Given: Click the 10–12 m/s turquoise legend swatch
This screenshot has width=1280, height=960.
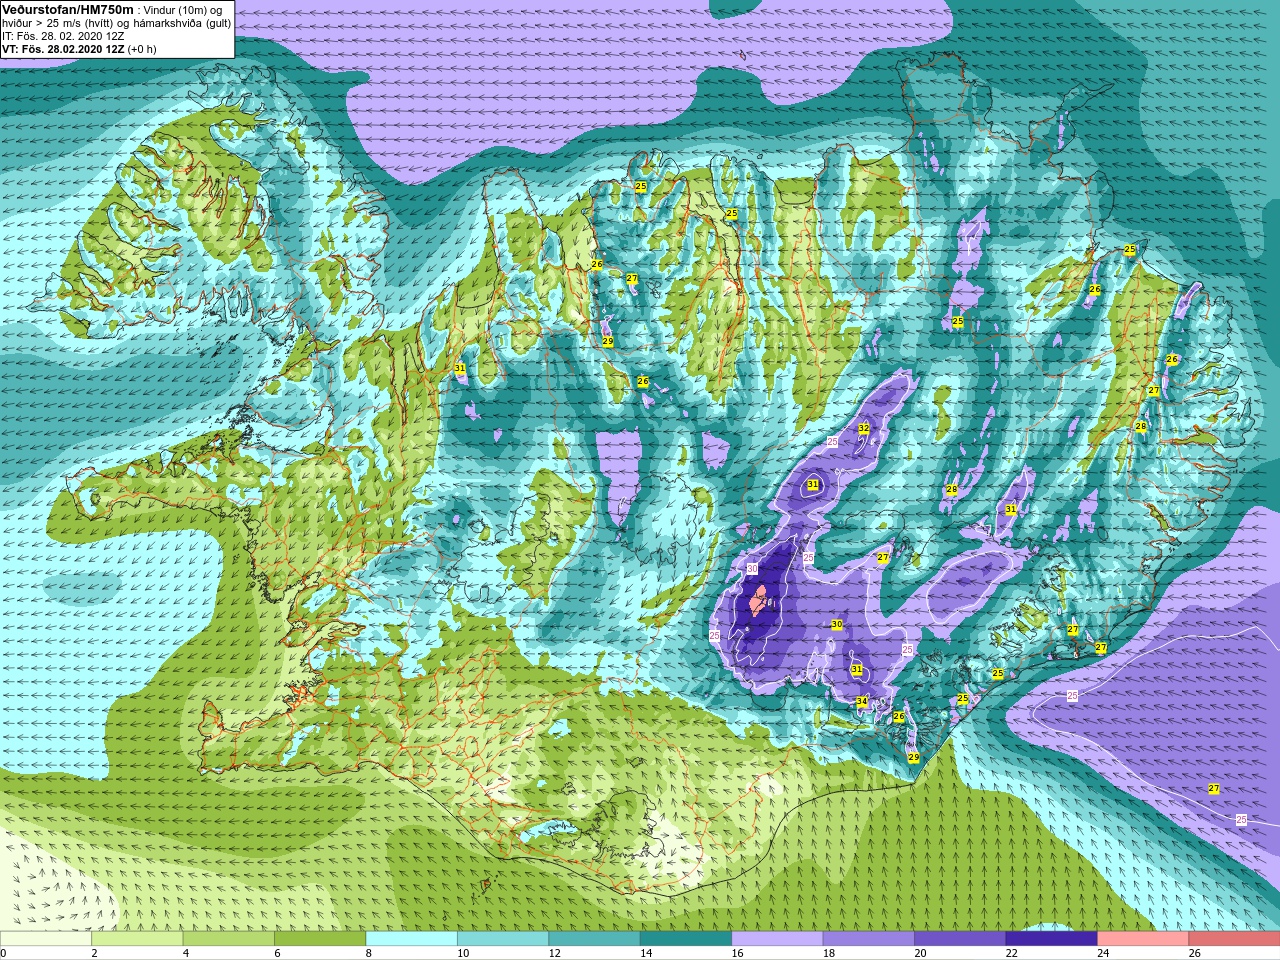Looking at the screenshot, I should (x=503, y=939).
